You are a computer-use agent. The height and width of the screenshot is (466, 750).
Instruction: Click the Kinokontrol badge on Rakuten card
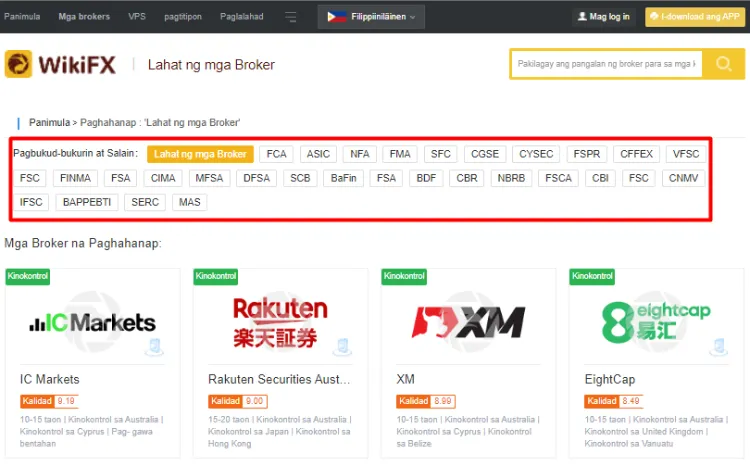(x=216, y=276)
